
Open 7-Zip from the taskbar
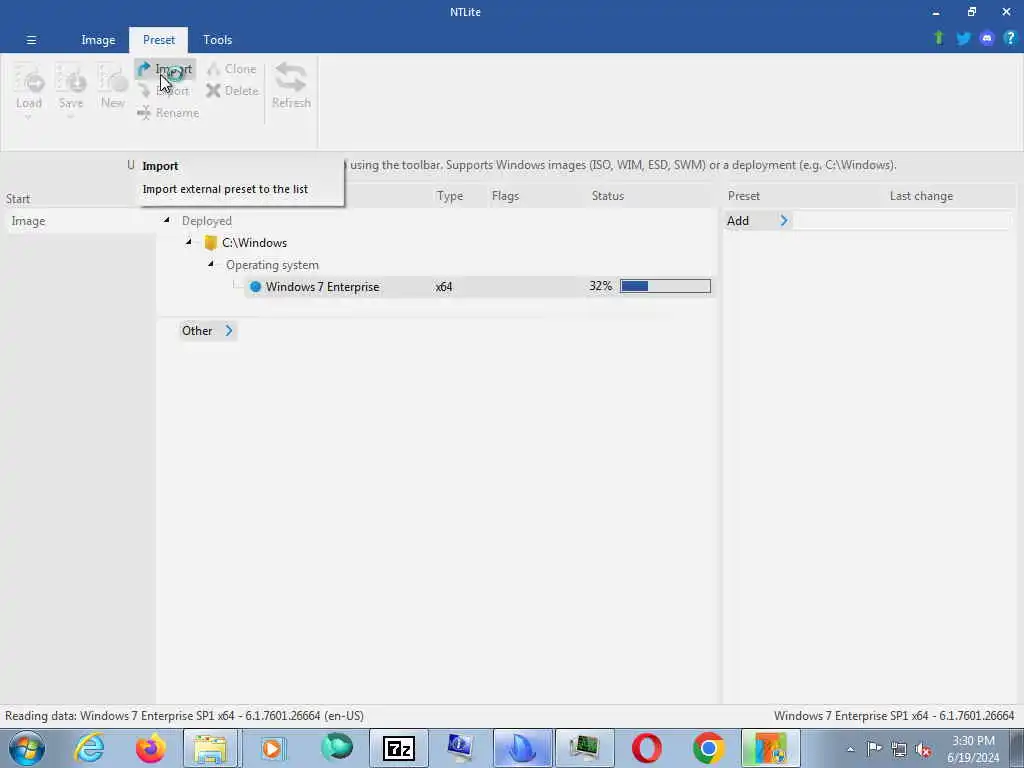pyautogui.click(x=399, y=748)
